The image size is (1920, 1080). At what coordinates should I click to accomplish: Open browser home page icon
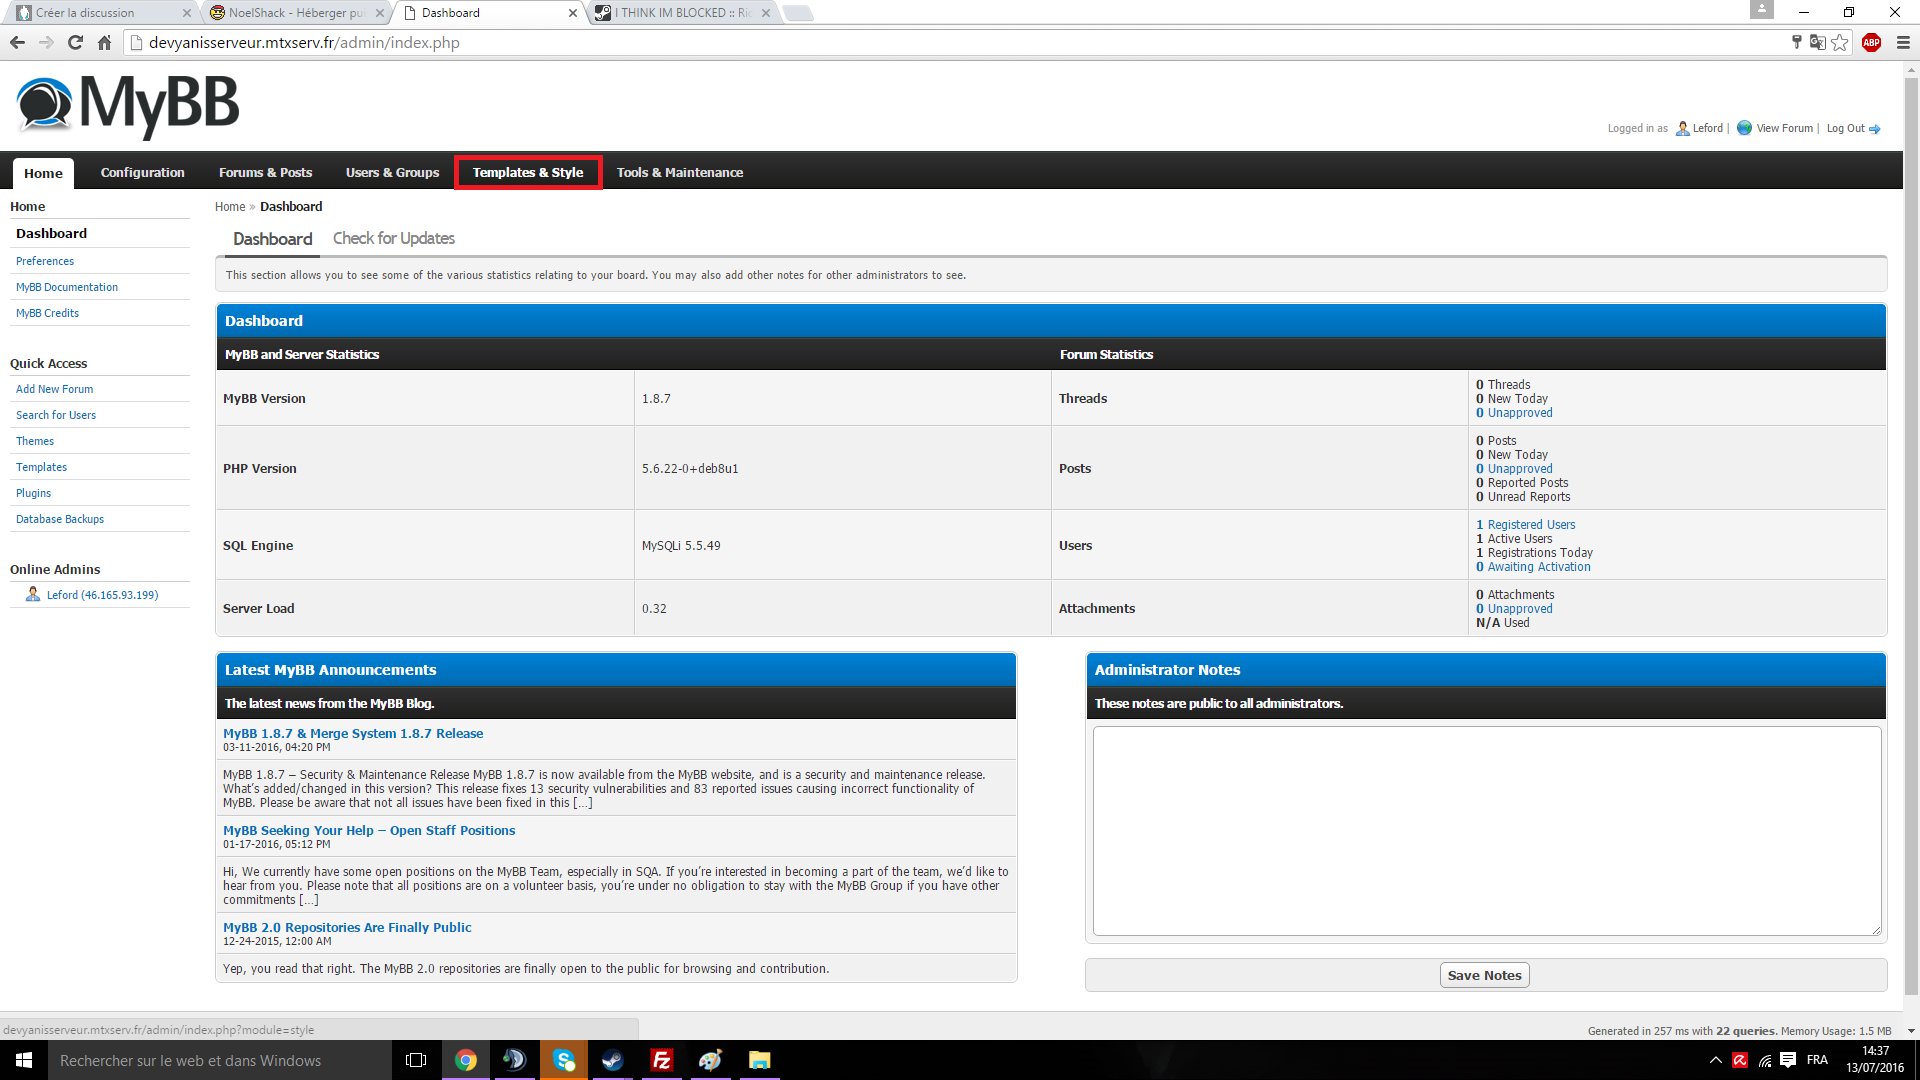104,42
